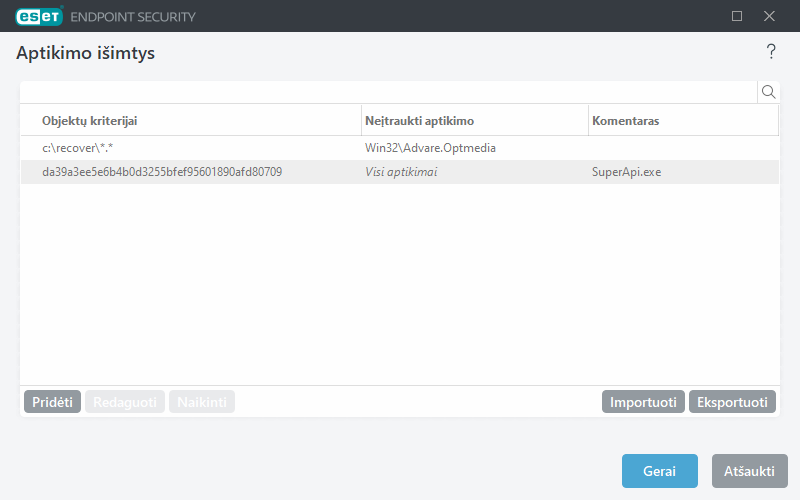The width and height of the screenshot is (800, 500).
Task: Click the Naikinti button
Action: [x=202, y=402]
